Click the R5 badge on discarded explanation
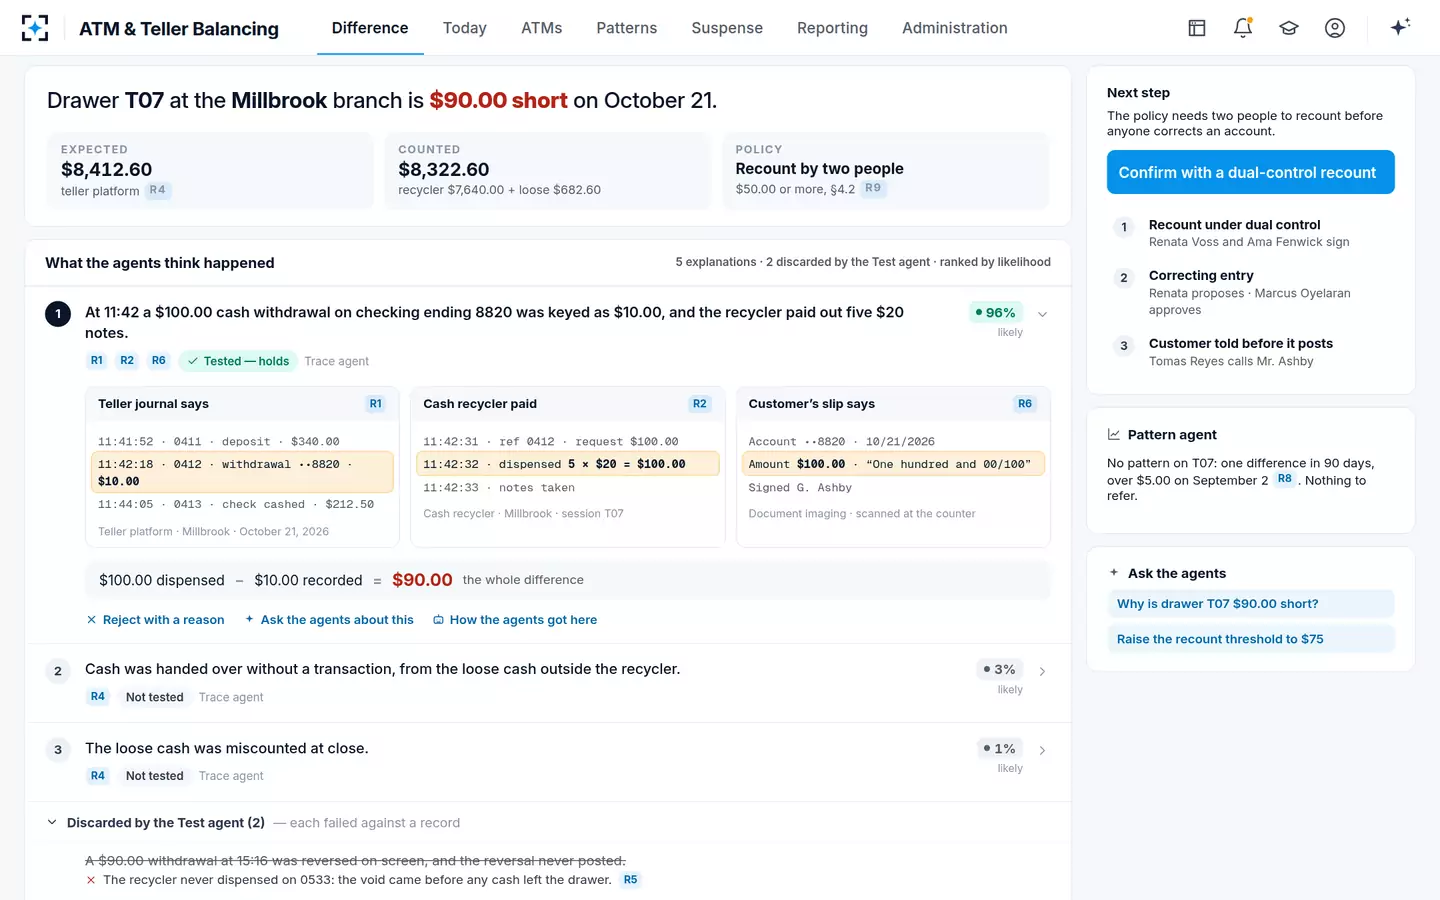The image size is (1440, 900). point(630,880)
